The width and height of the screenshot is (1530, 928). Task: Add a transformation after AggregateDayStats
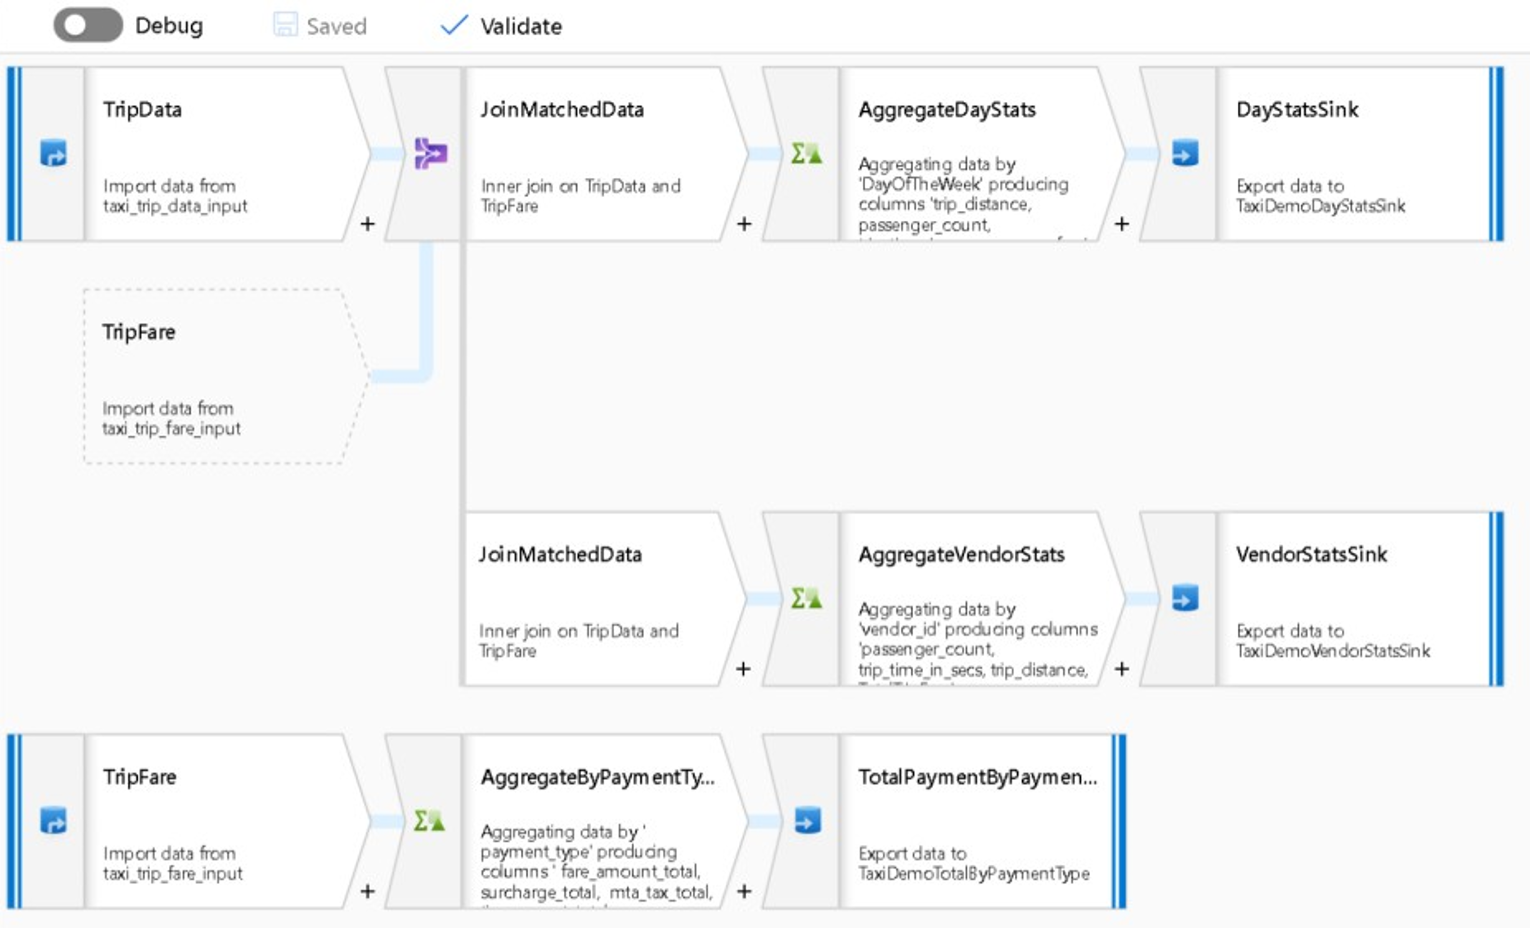[1122, 224]
